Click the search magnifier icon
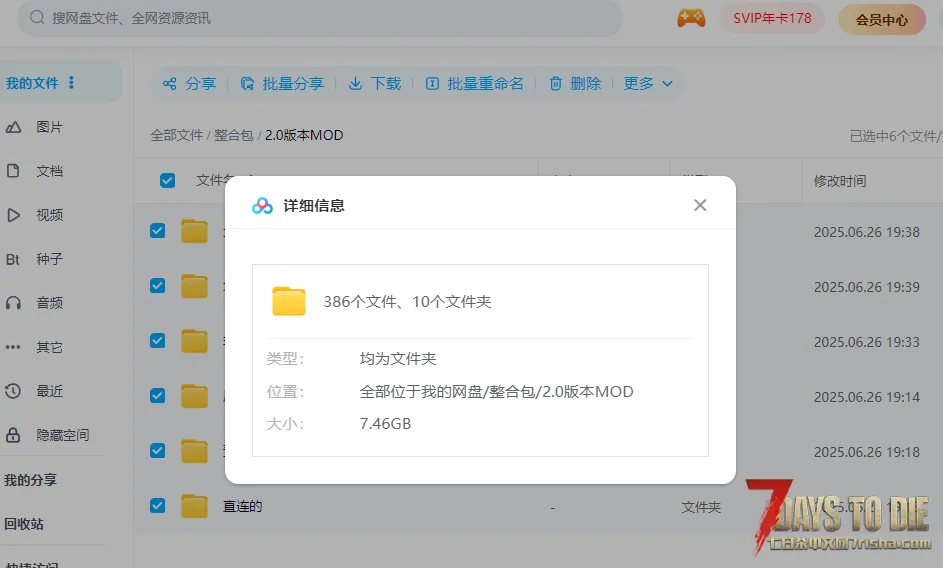Screen dimensions: 943x568 (x=37, y=17)
